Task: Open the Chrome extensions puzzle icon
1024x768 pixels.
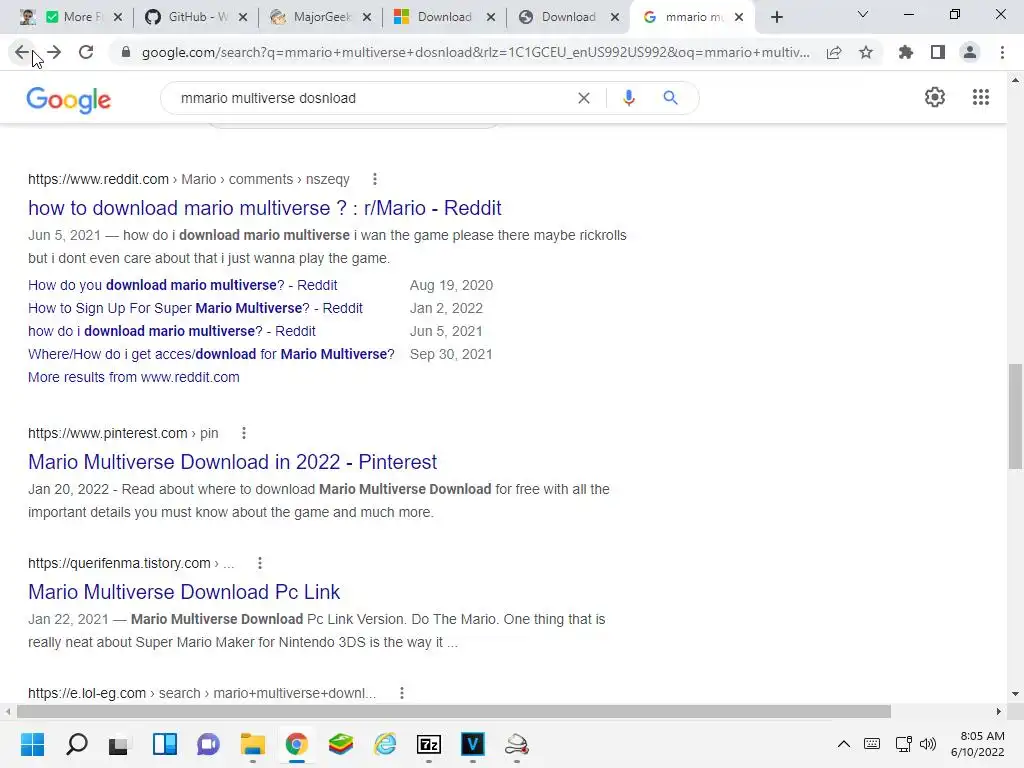Action: (906, 52)
